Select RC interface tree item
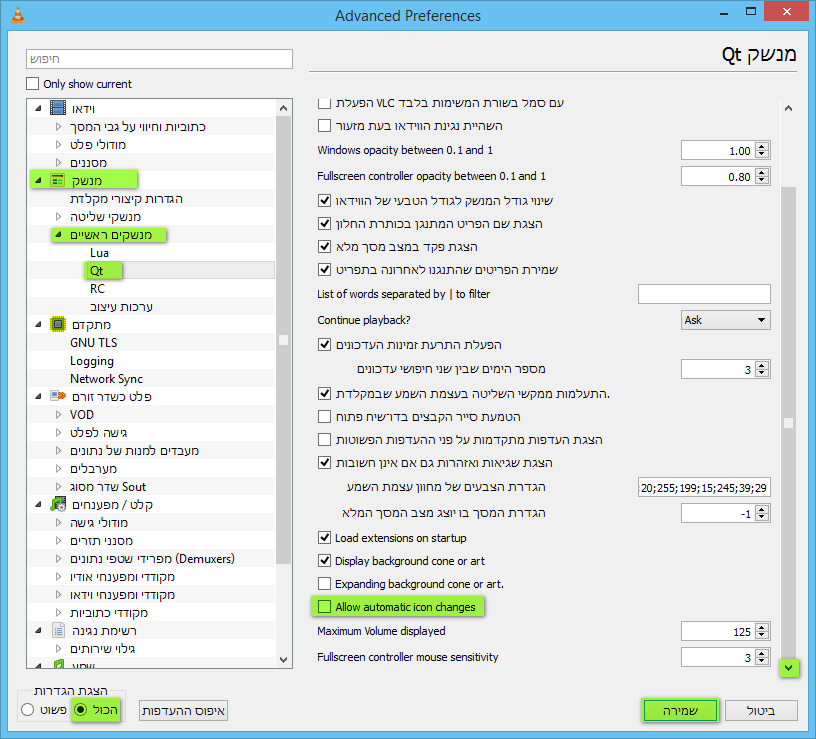Screen dimensions: 816x739 tap(97, 289)
